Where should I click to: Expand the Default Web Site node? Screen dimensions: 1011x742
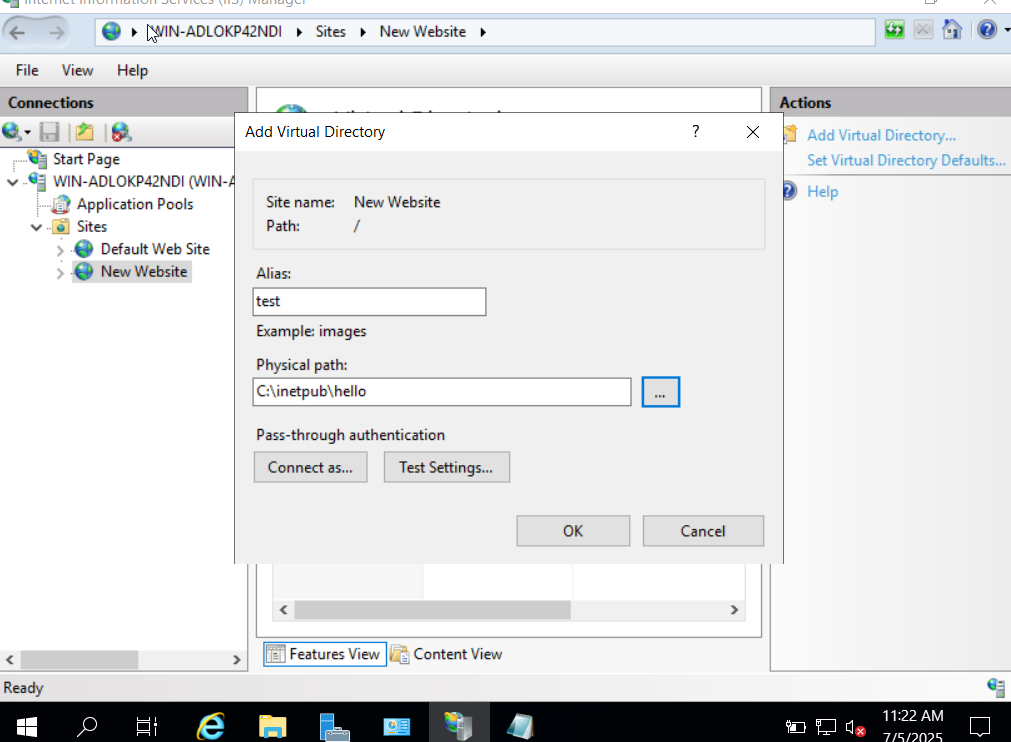click(60, 250)
